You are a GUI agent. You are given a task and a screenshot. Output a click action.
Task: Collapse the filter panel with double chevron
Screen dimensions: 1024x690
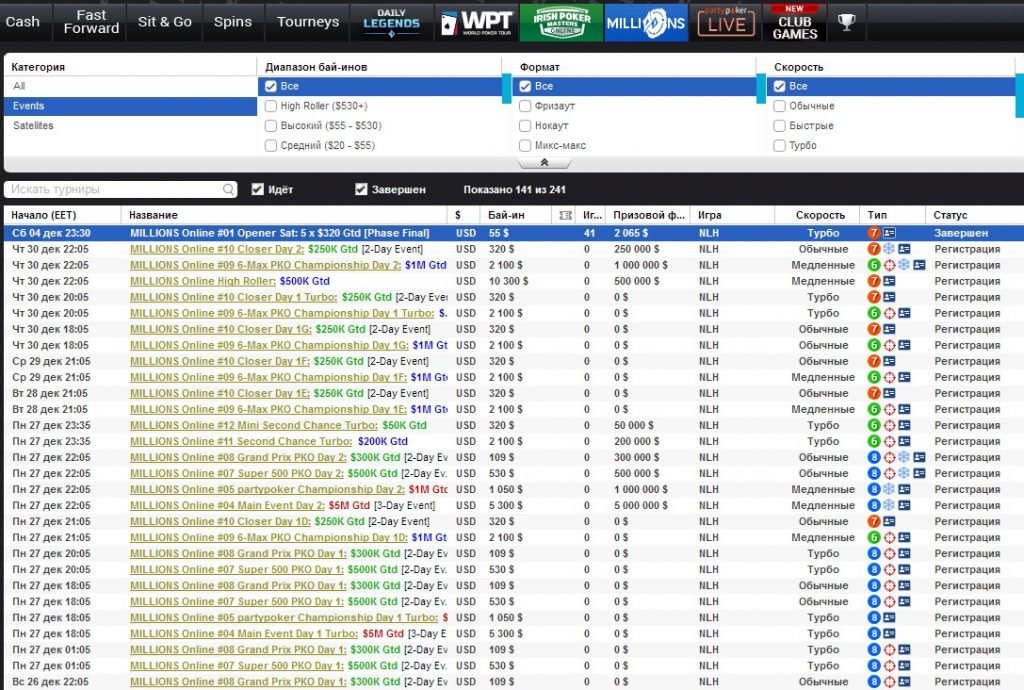[x=543, y=162]
